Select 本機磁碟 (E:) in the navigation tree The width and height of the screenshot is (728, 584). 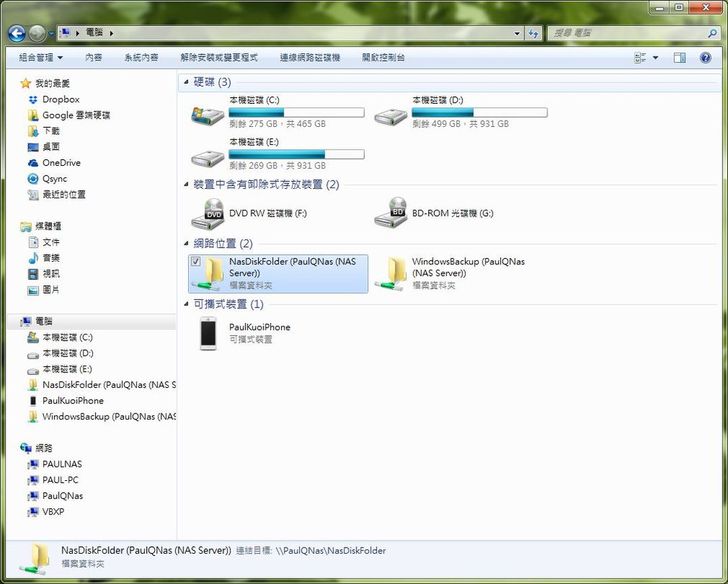pyautogui.click(x=67, y=369)
